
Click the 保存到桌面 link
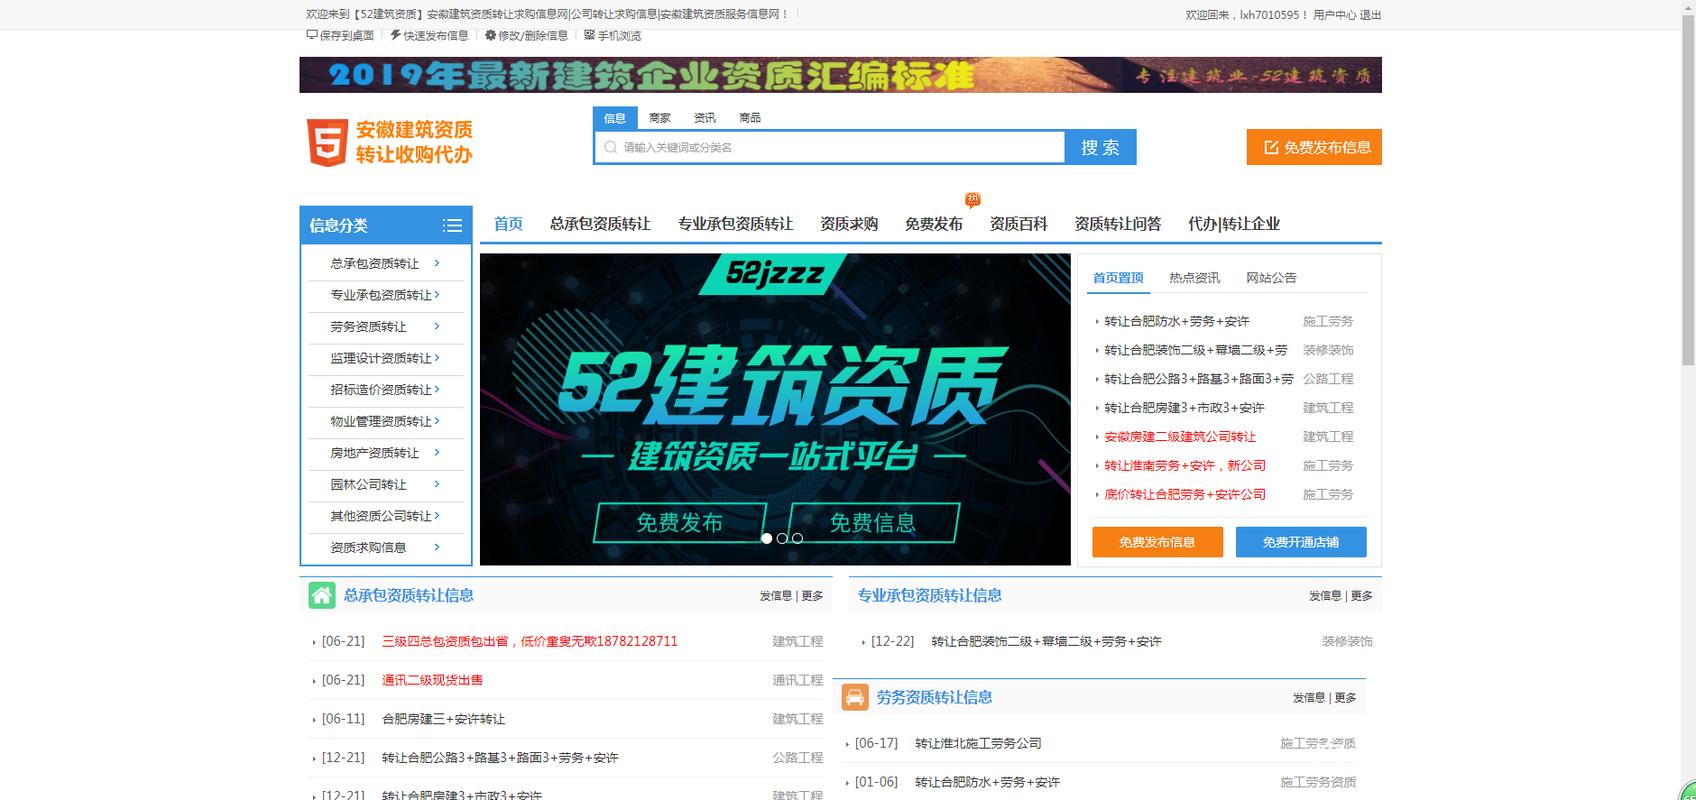[340, 35]
